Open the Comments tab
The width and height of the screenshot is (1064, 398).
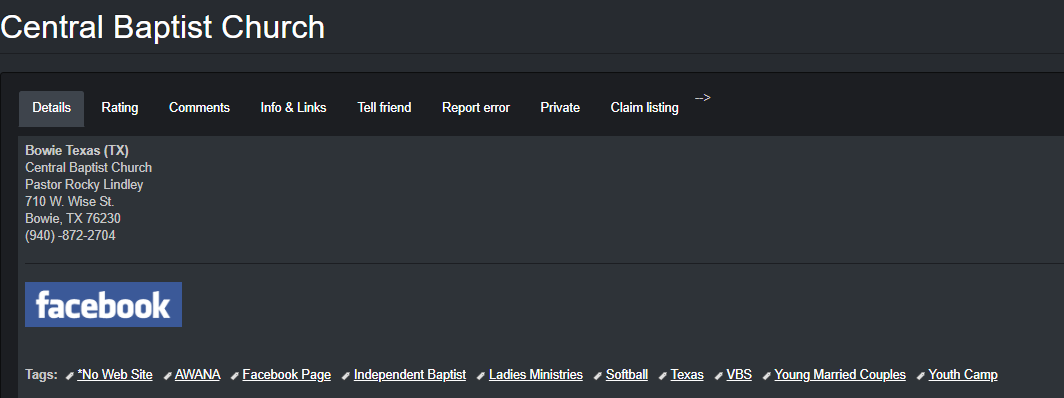[200, 108]
